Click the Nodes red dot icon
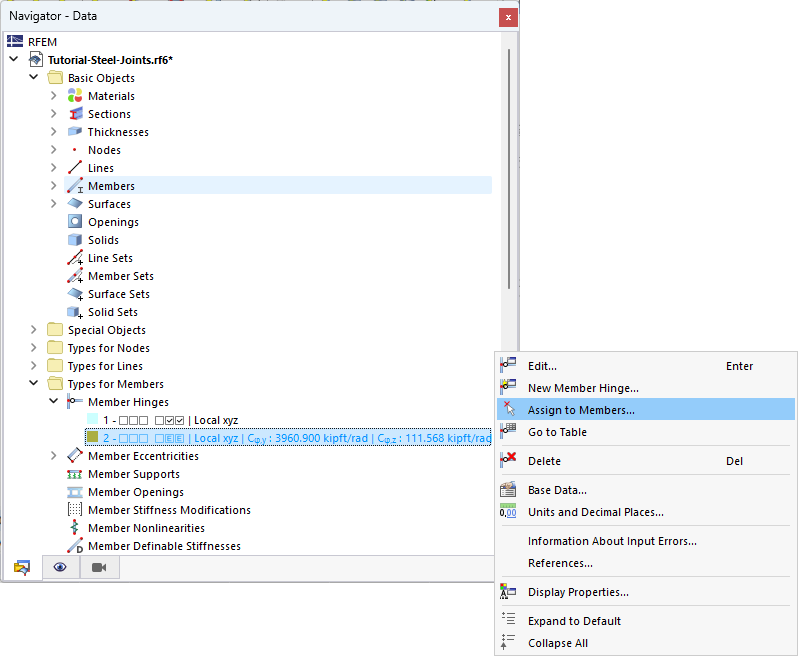This screenshot has height=656, width=798. [75, 150]
